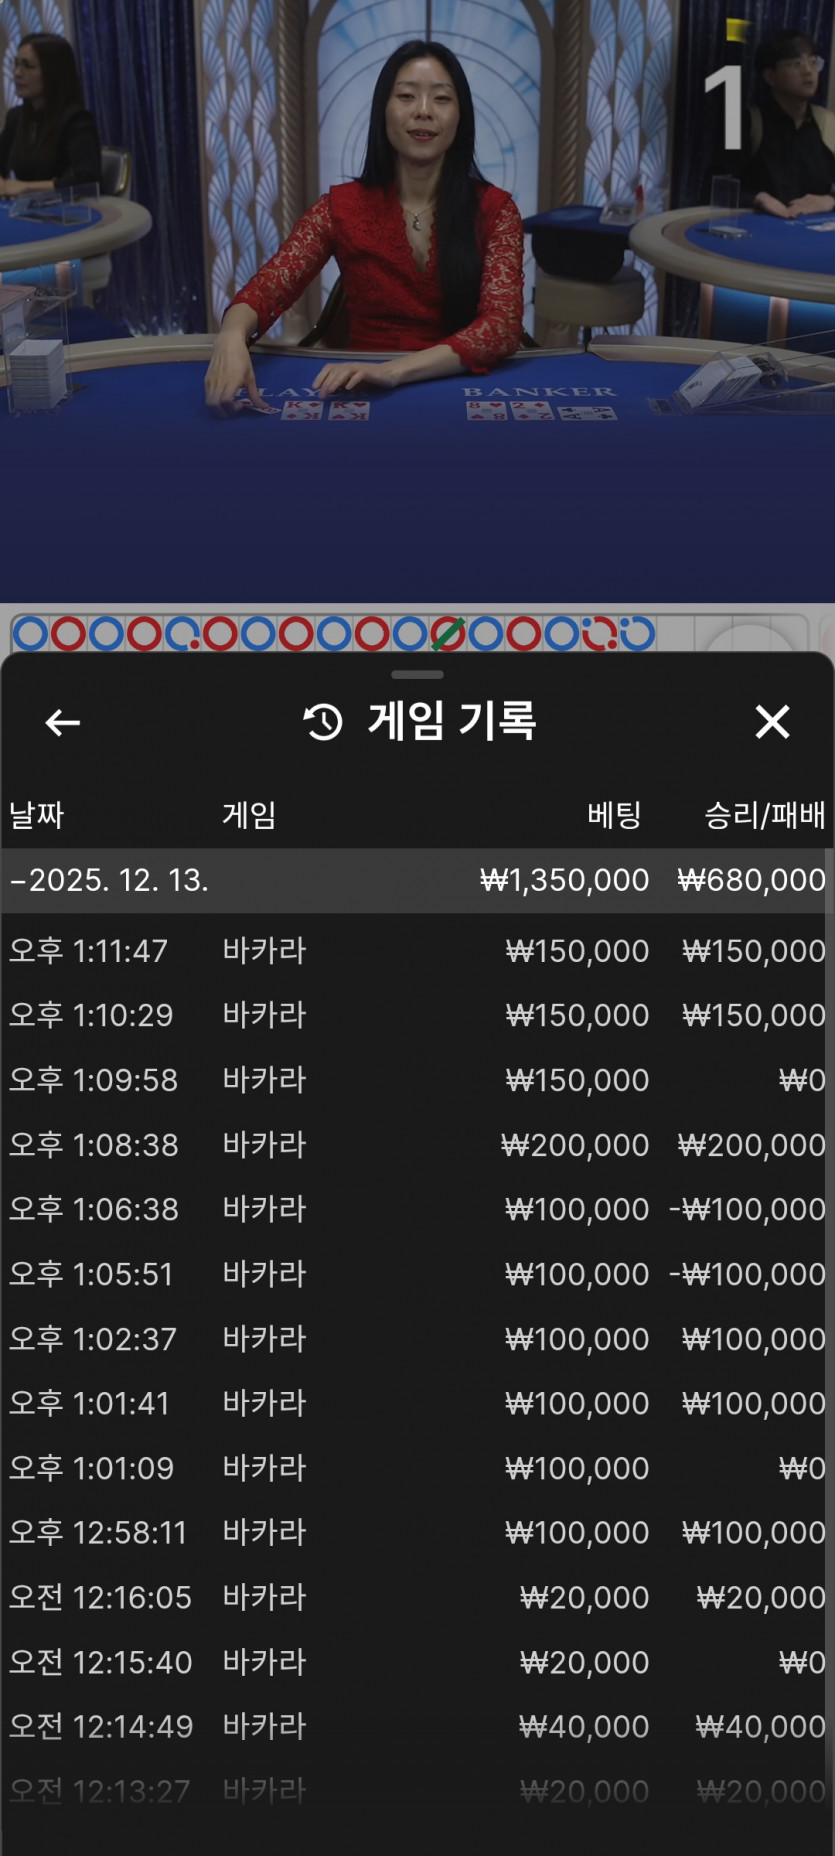Select the 날짜 column header
Image resolution: width=835 pixels, height=1856 pixels.
[x=37, y=815]
